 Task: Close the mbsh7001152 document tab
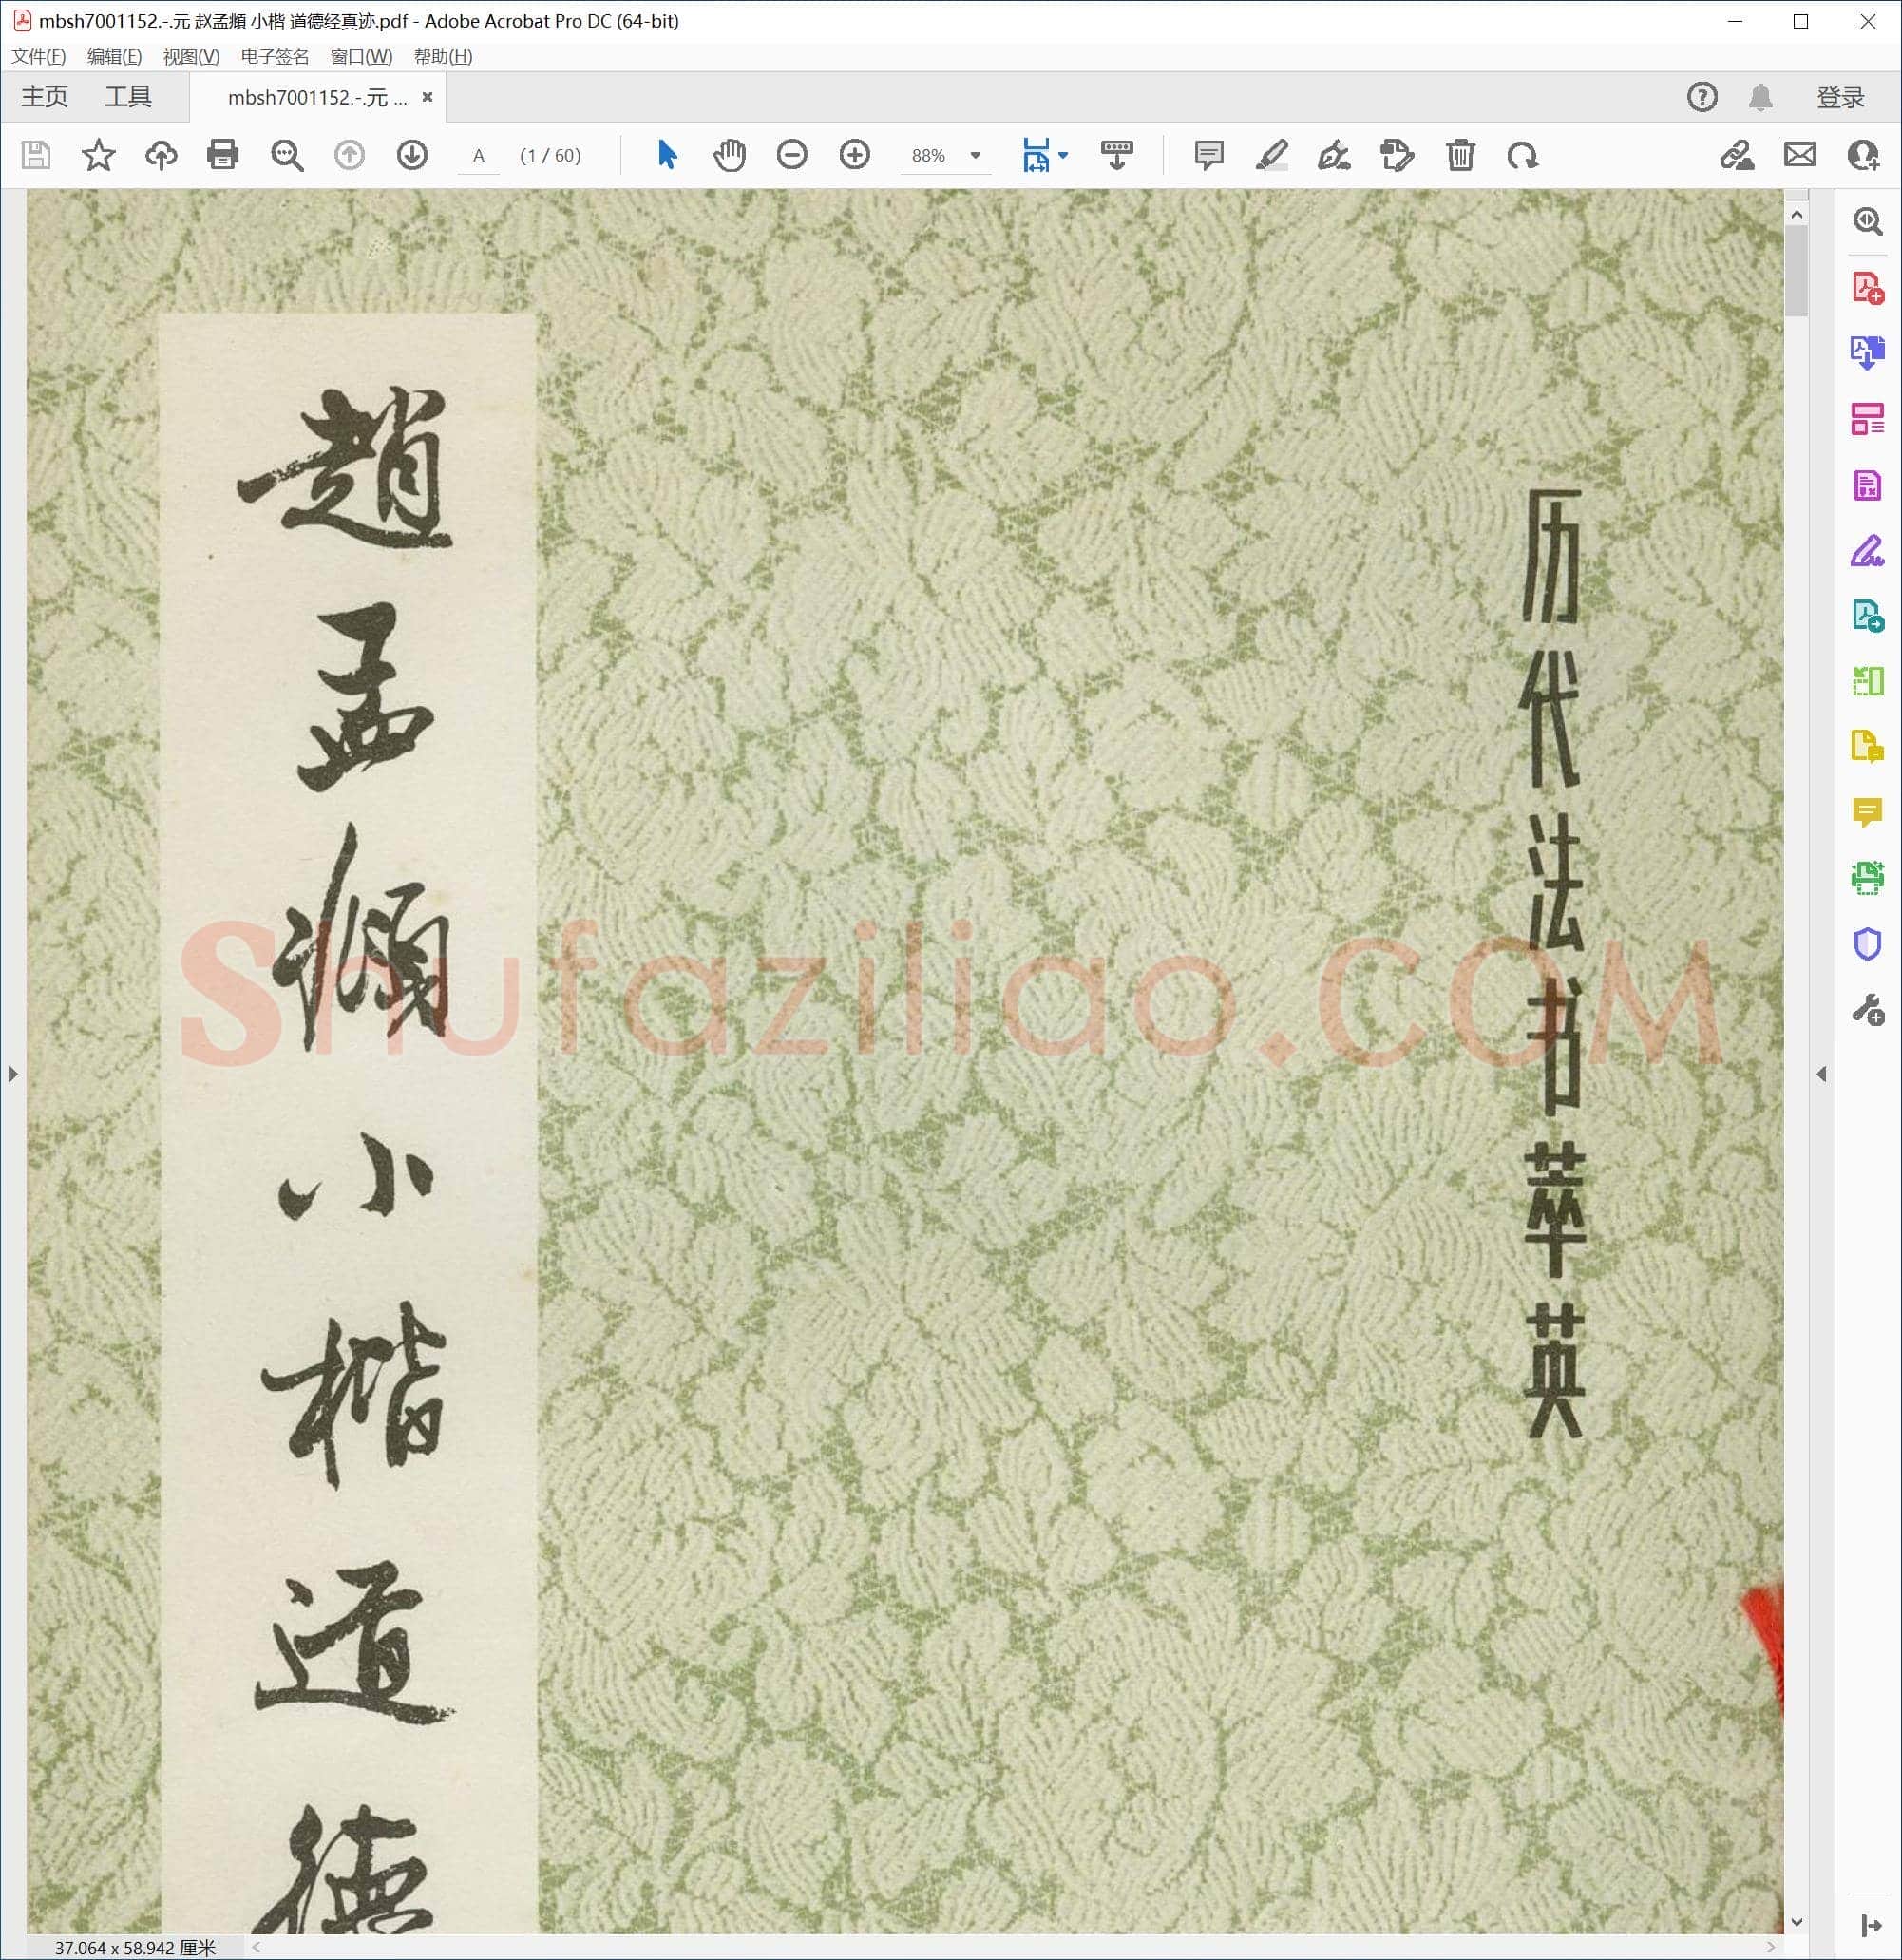click(x=427, y=97)
